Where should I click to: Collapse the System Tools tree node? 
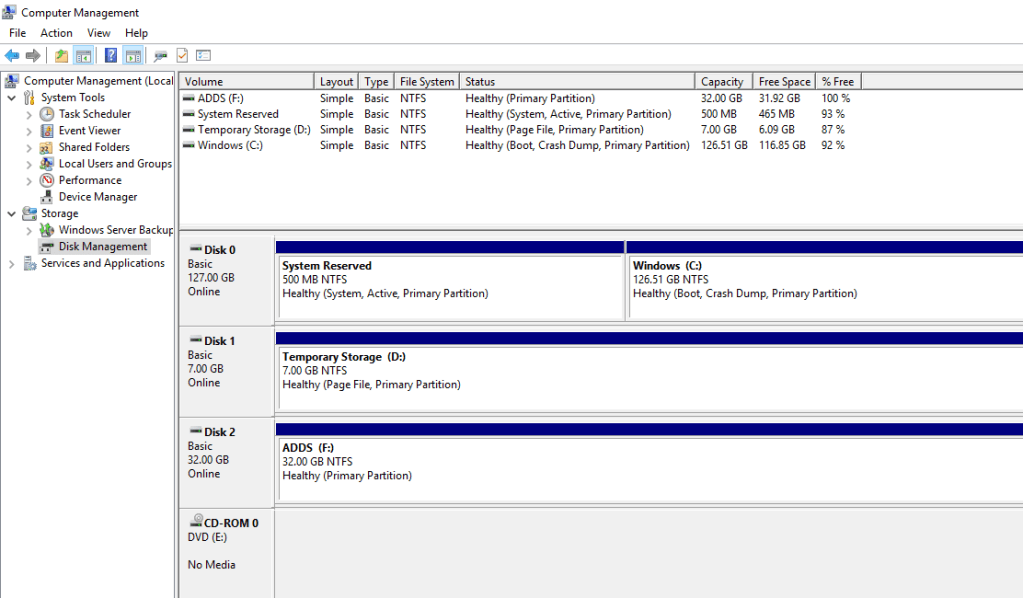click(x=12, y=98)
